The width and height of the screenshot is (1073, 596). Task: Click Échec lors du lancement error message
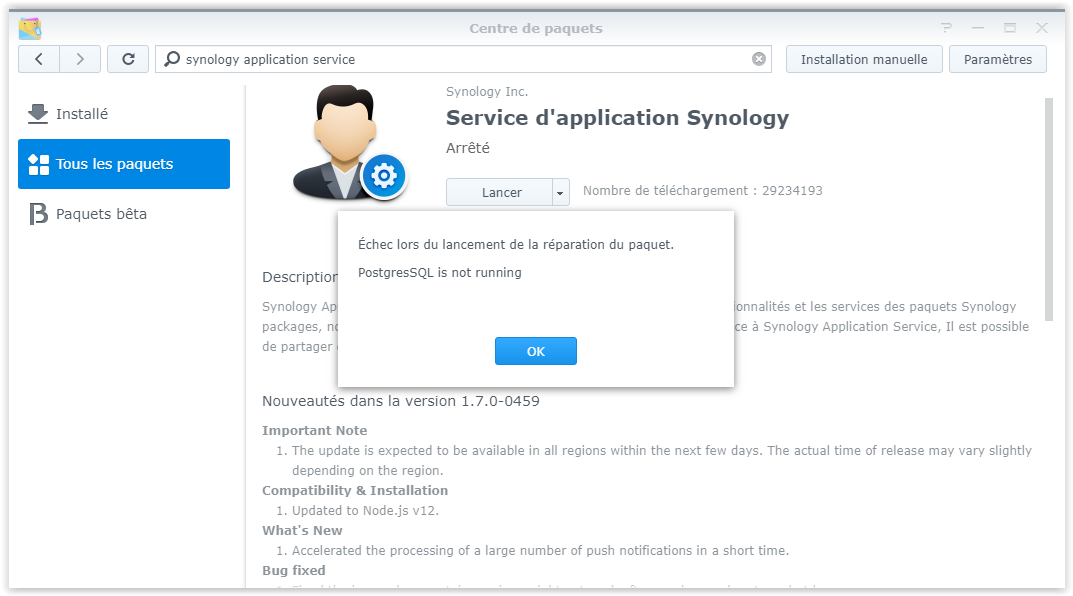pos(516,244)
